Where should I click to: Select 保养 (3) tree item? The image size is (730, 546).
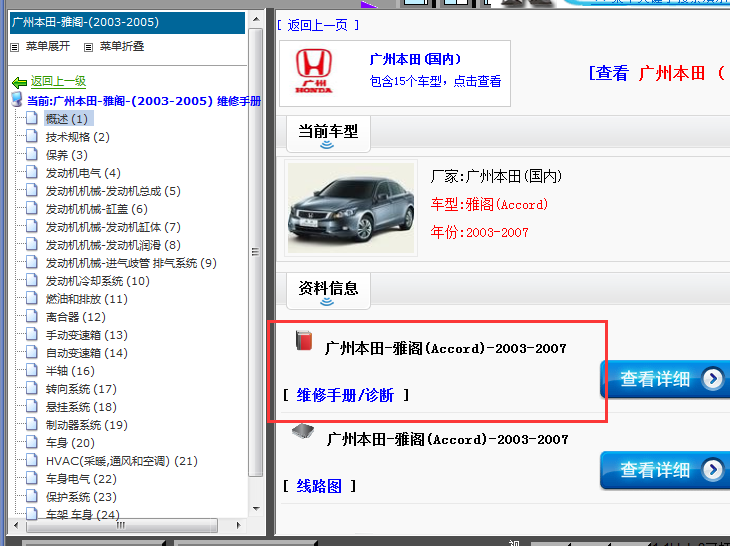(67, 155)
